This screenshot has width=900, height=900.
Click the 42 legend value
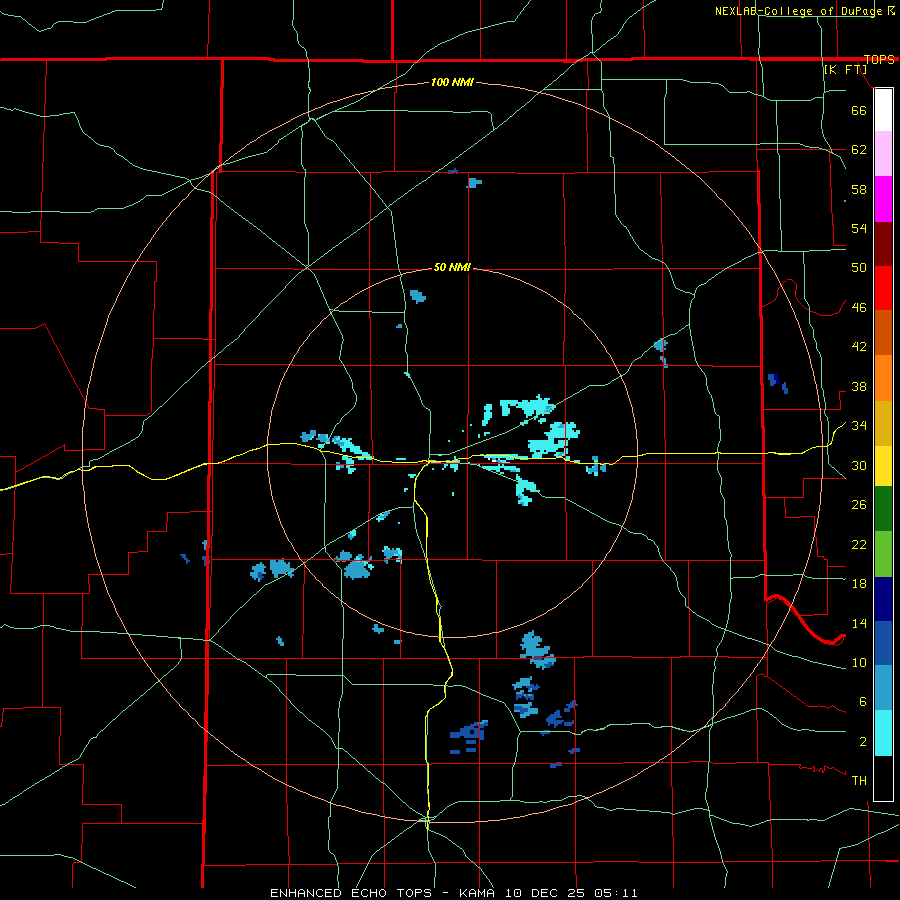pos(859,347)
